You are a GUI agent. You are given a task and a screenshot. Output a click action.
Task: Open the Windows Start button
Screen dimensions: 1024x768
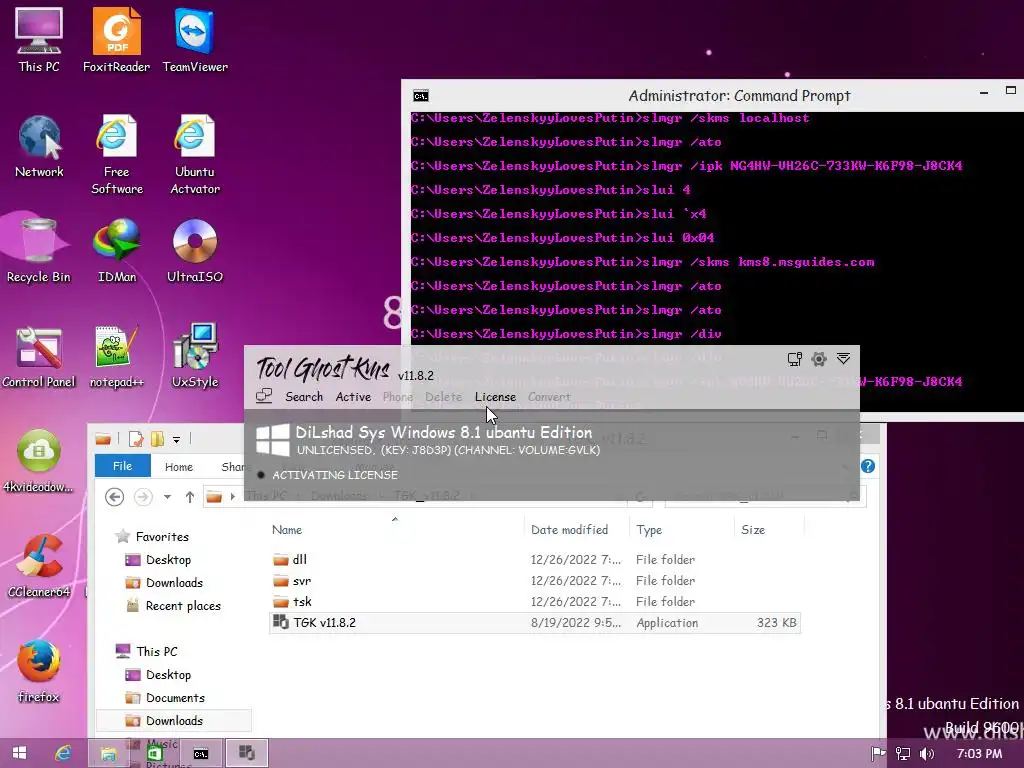coord(19,753)
